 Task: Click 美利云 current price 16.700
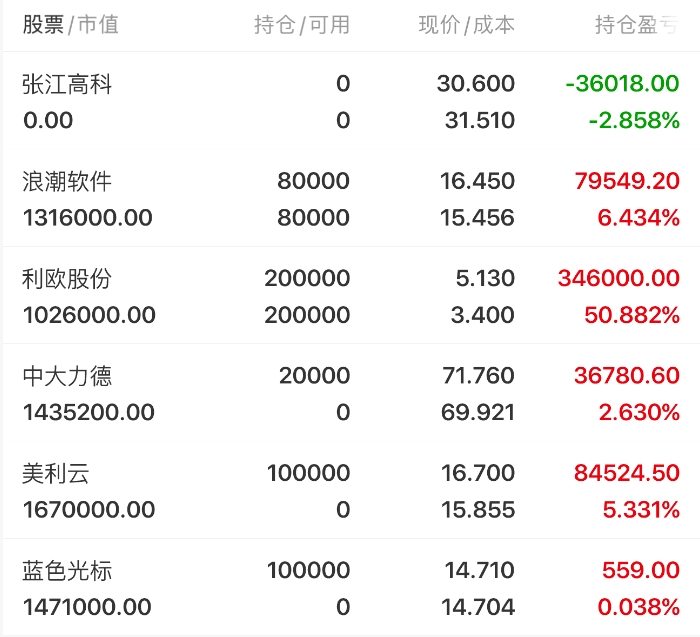pos(478,473)
